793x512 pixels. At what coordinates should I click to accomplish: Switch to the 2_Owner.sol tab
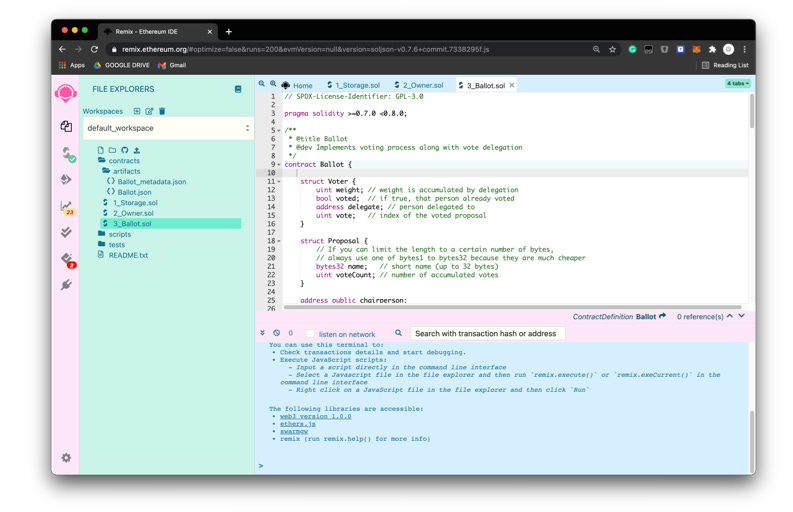point(419,86)
